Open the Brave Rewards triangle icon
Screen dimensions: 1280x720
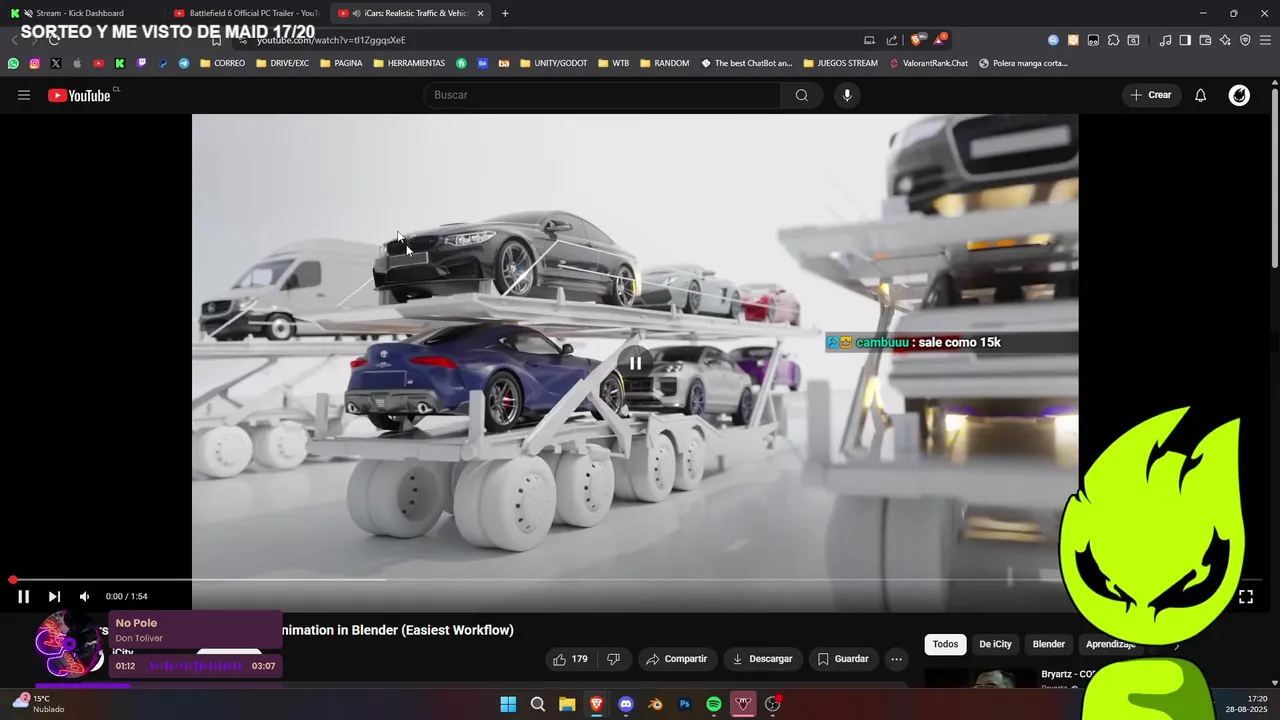[x=939, y=40]
